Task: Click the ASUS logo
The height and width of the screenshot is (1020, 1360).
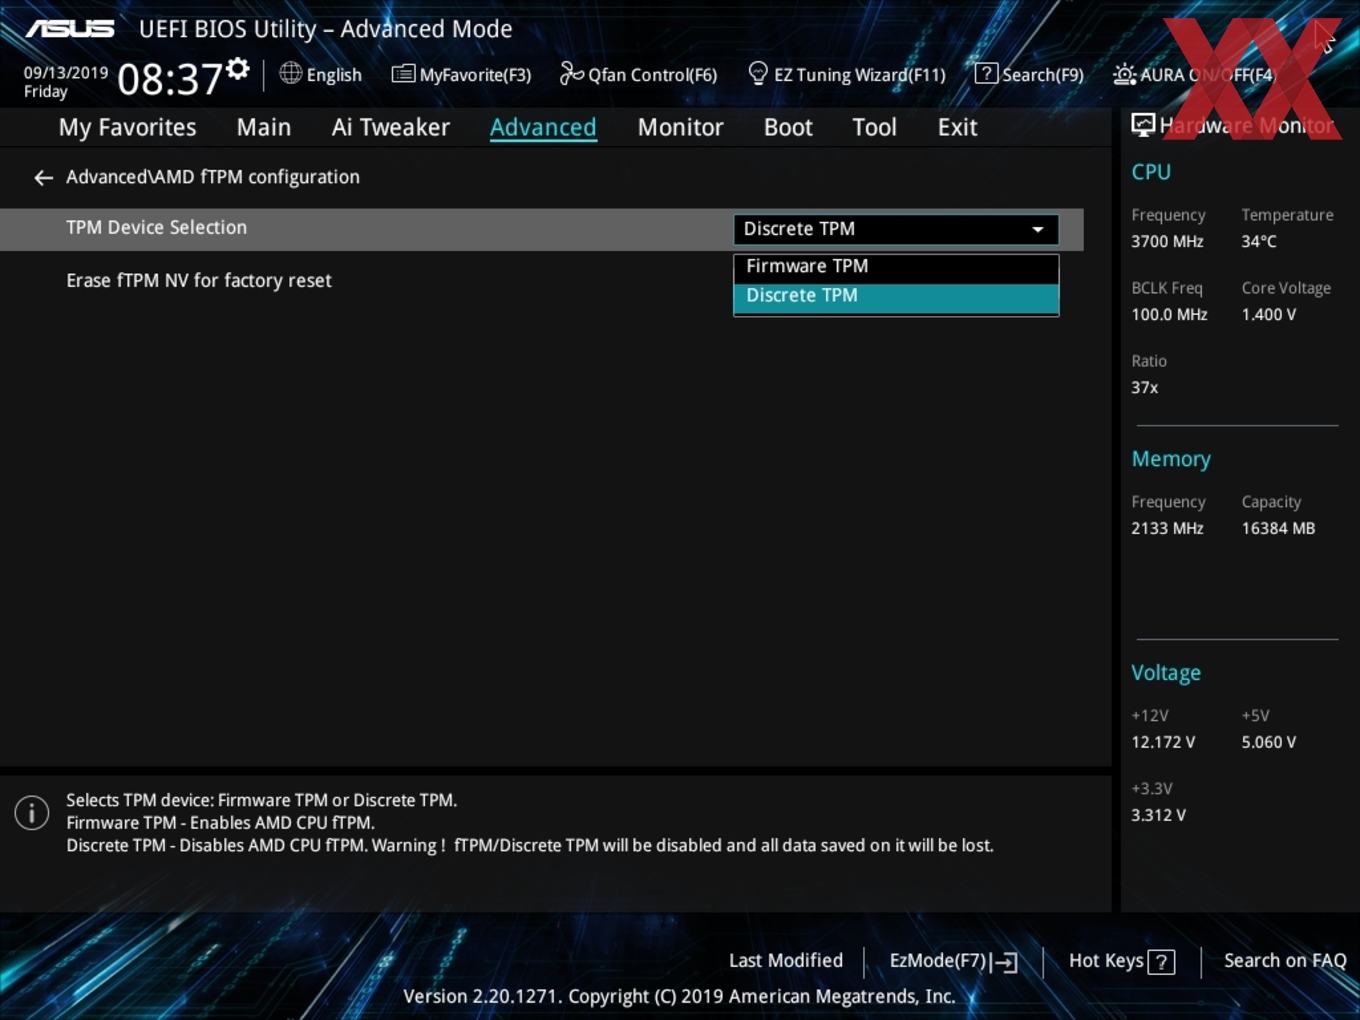Action: coord(70,28)
